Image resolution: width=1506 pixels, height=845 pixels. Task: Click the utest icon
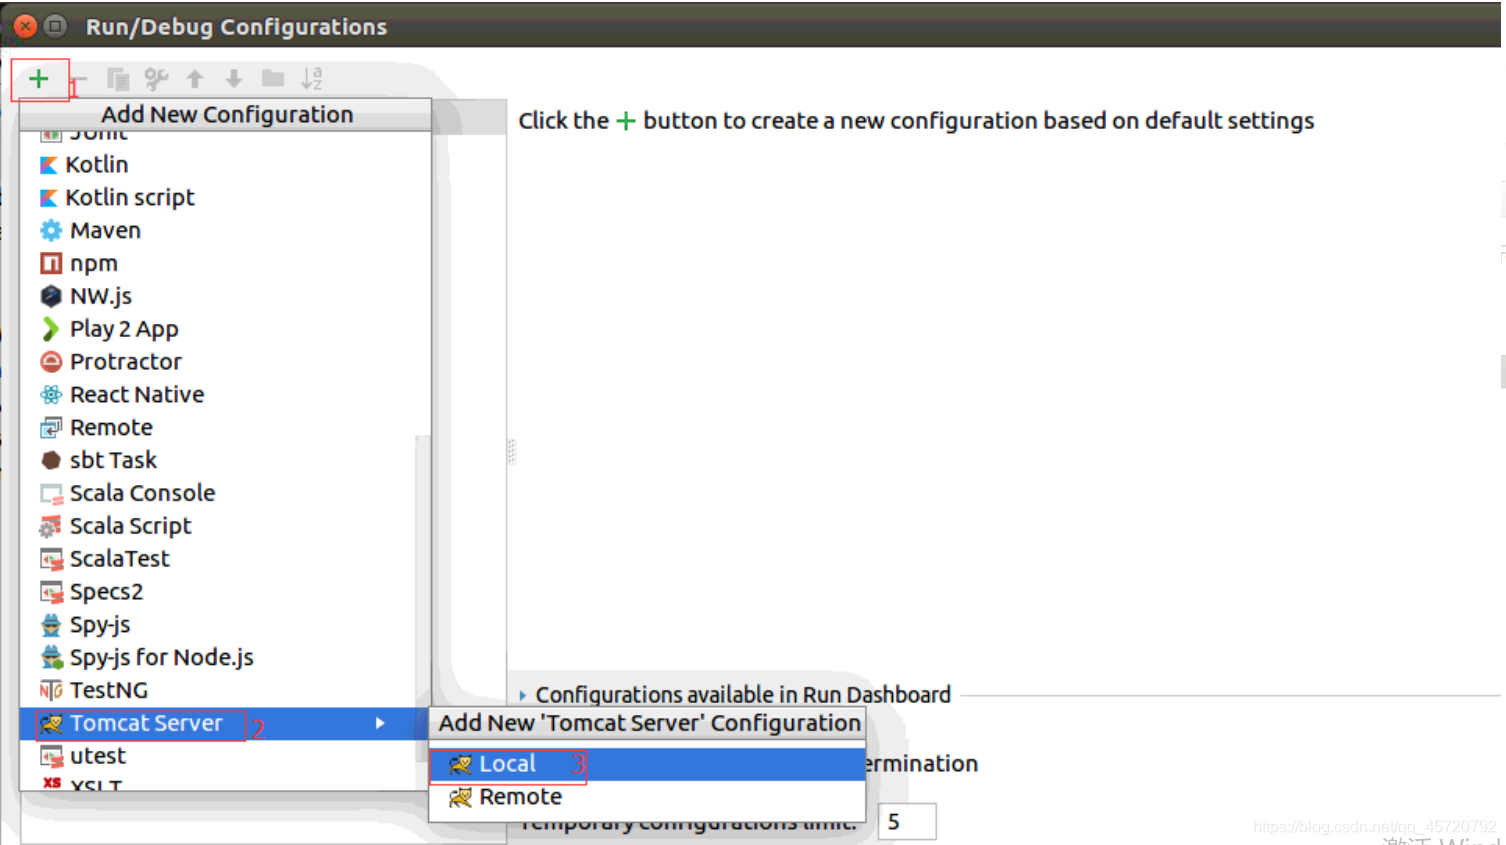tap(51, 757)
